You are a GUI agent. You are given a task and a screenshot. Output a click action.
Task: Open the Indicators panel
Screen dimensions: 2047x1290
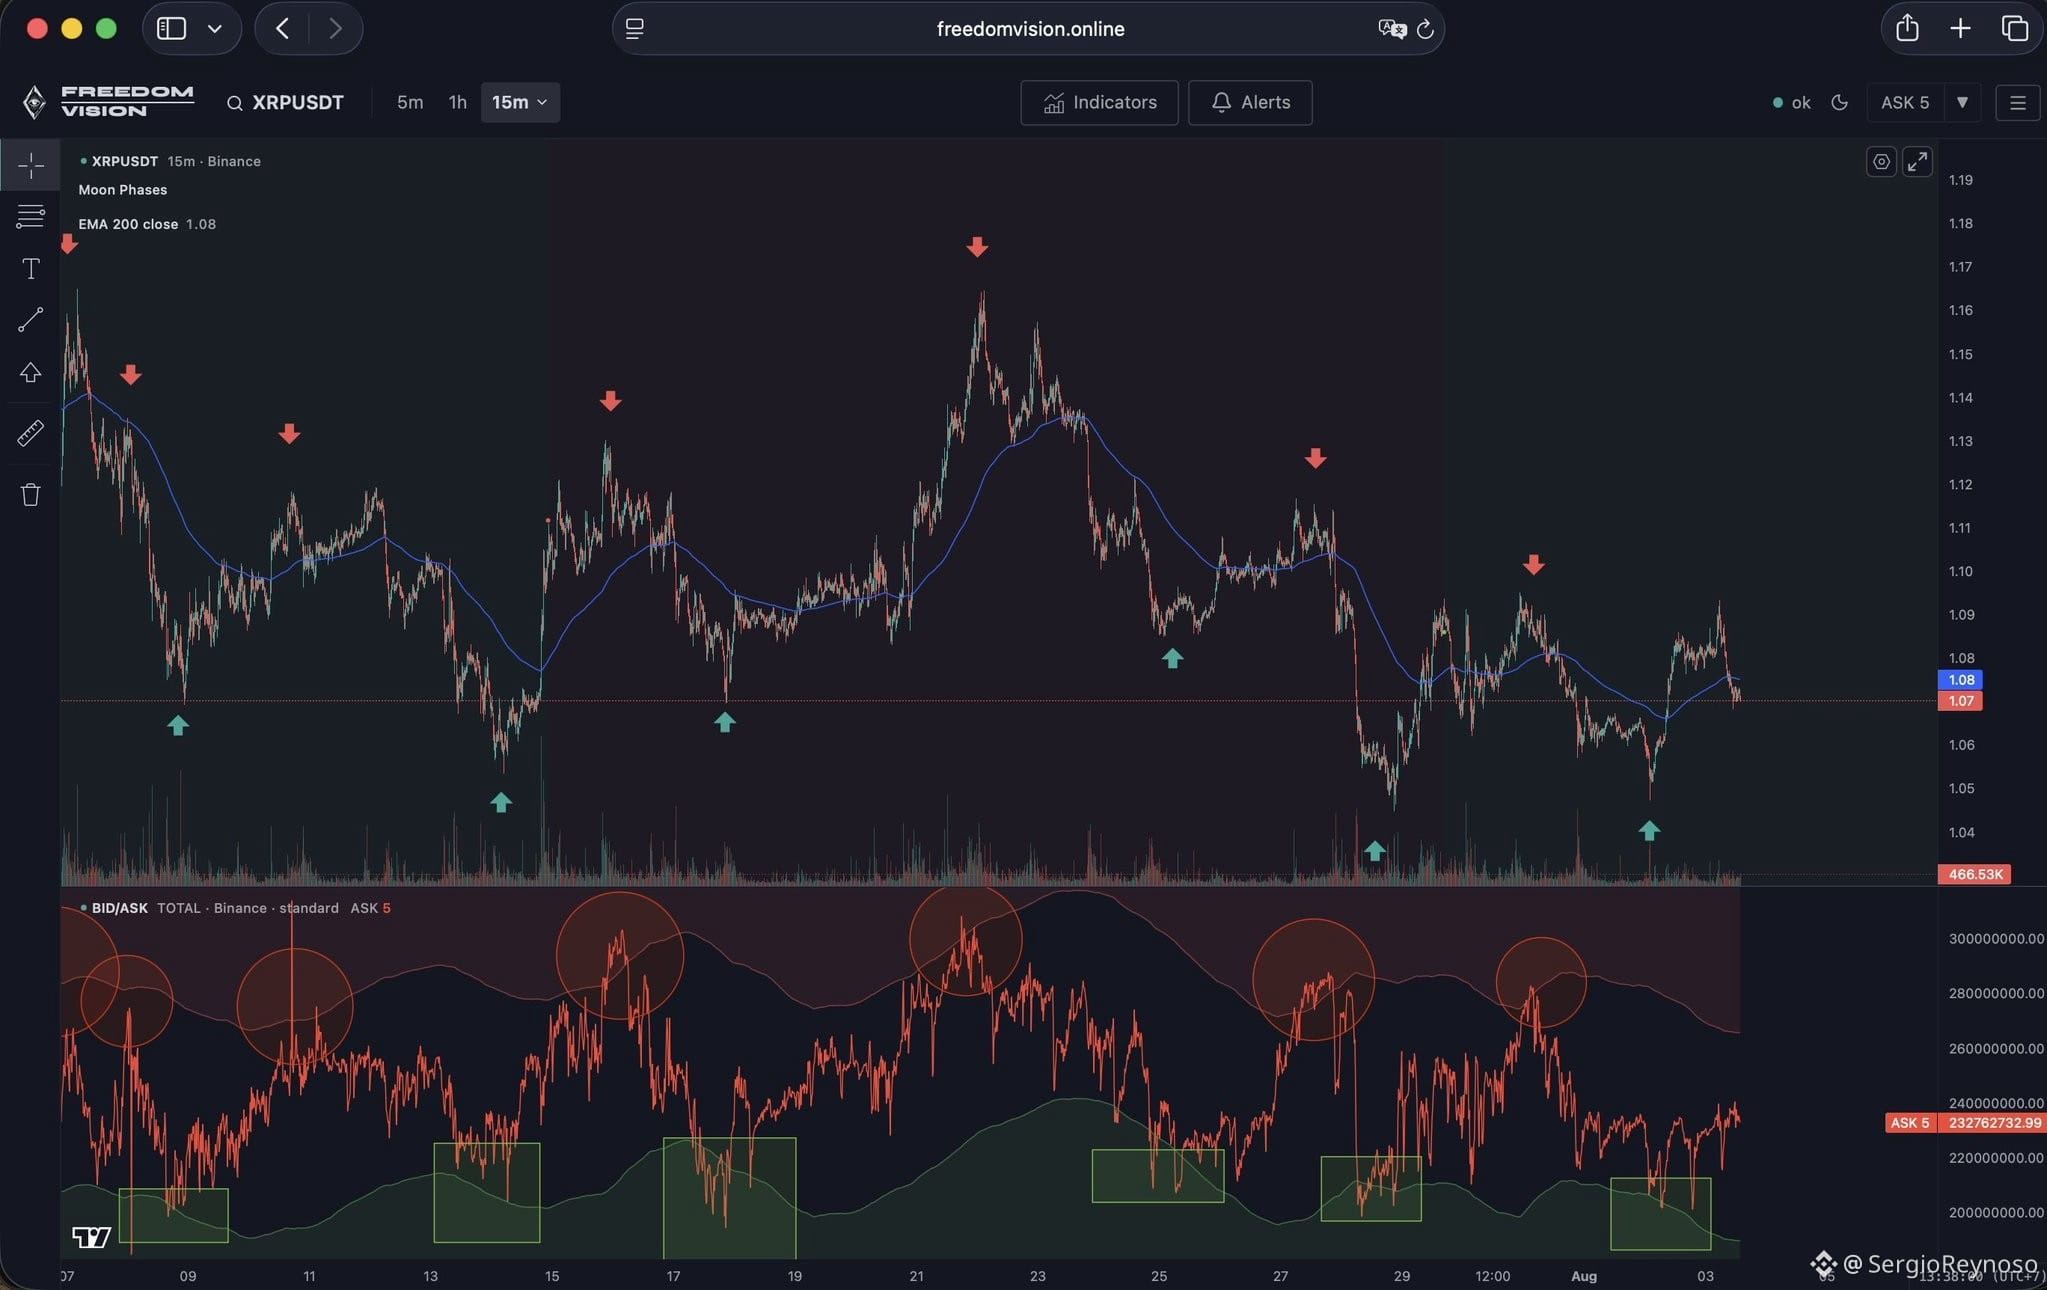coord(1099,102)
